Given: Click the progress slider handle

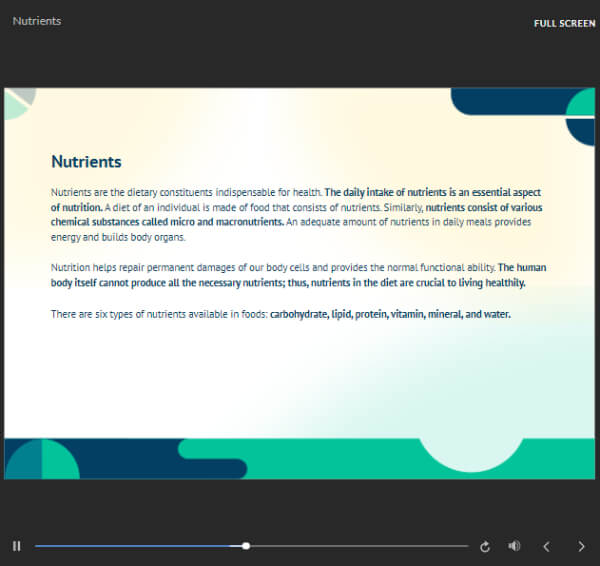Looking at the screenshot, I should click(246, 546).
